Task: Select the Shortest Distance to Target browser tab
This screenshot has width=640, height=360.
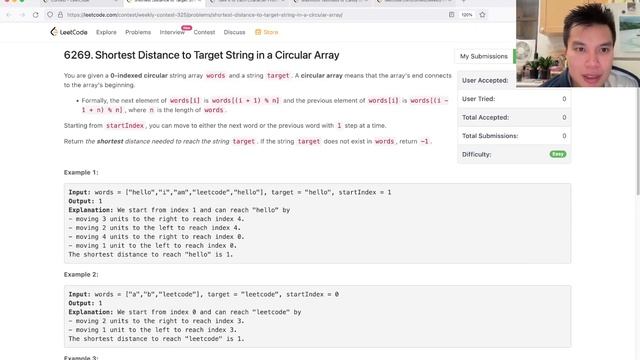Action: click(163, 2)
